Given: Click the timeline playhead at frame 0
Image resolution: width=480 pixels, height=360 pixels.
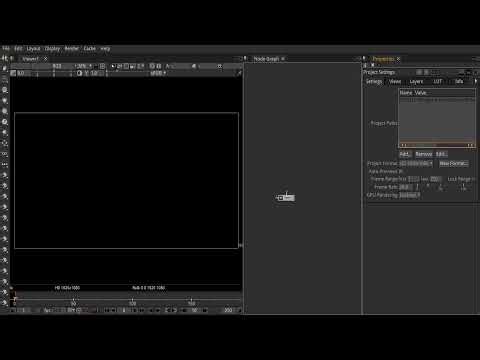Looking at the screenshot, I should [15, 299].
